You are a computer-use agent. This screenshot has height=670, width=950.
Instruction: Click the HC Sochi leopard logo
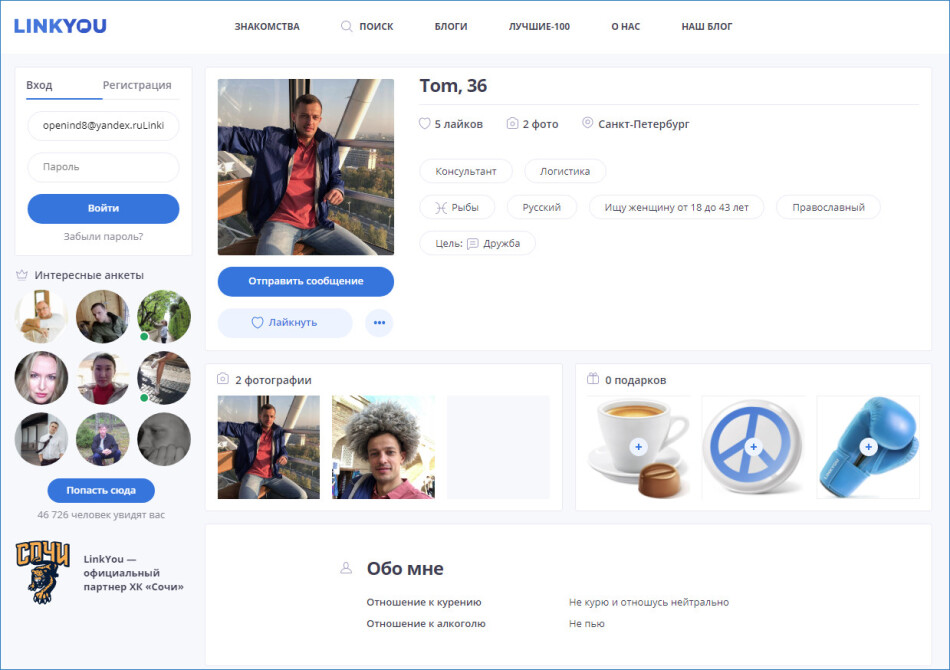pyautogui.click(x=42, y=572)
